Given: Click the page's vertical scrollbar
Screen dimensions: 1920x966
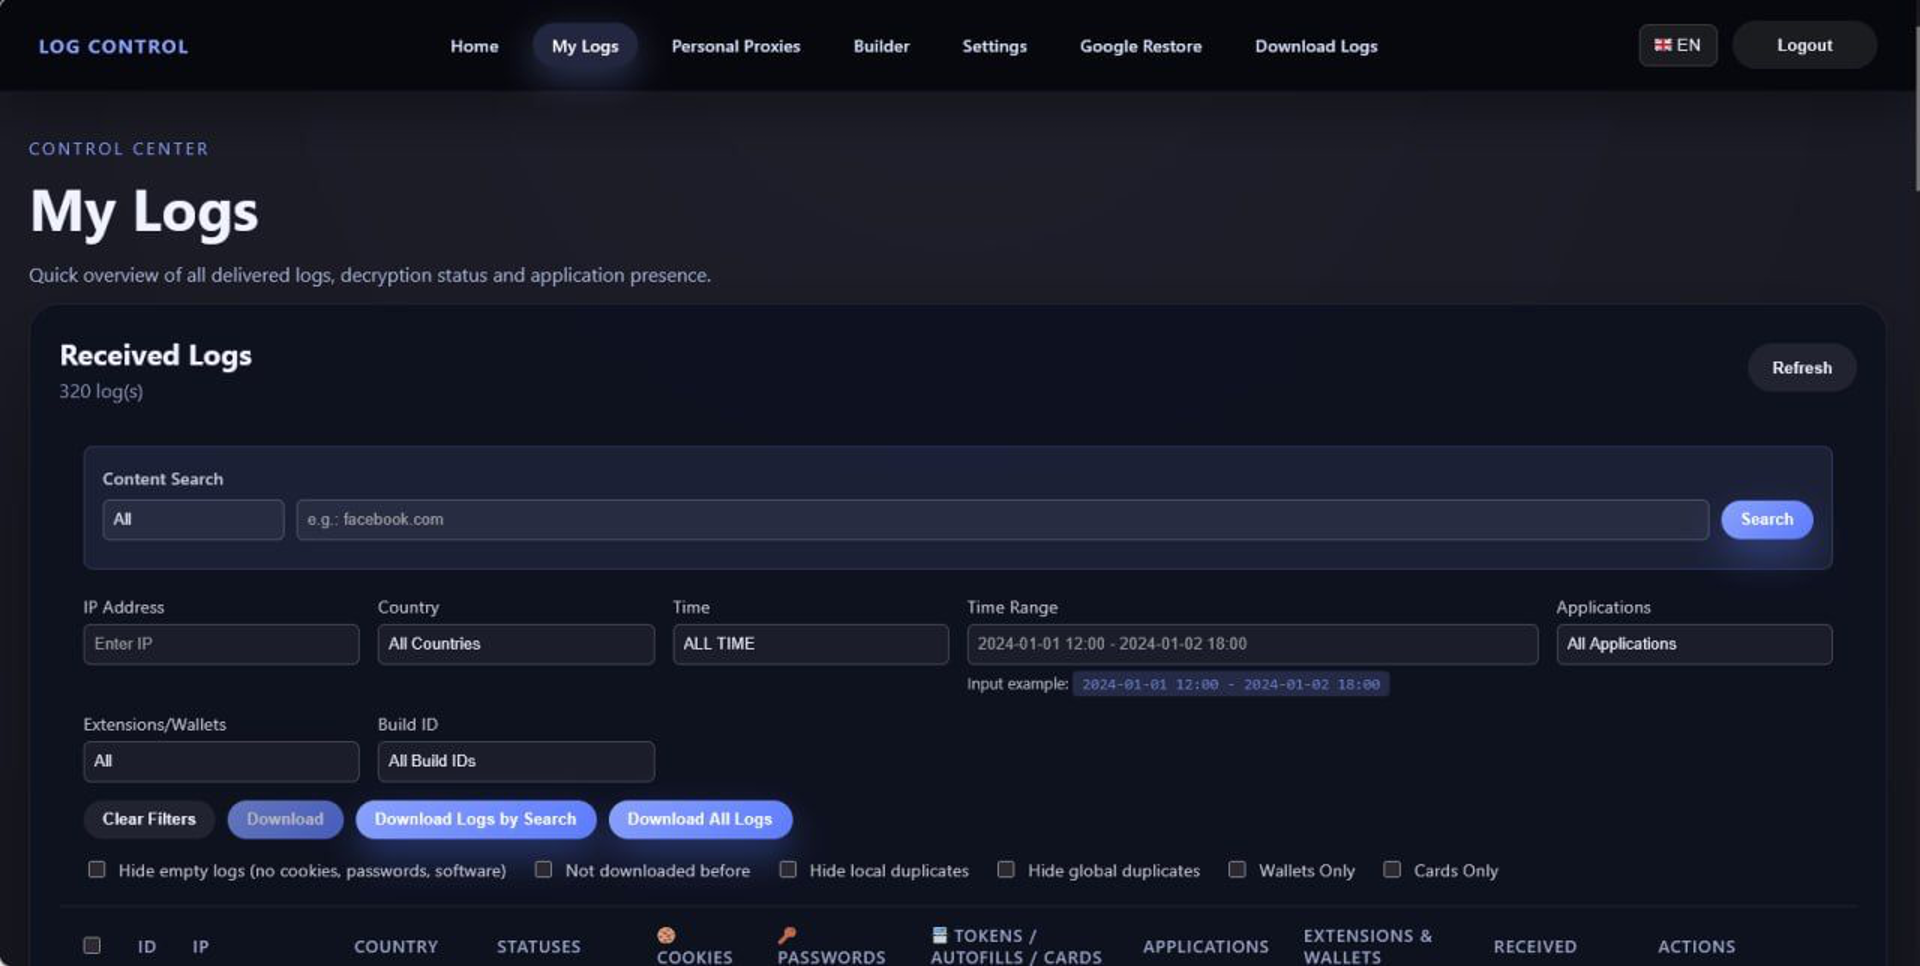Looking at the screenshot, I should 1915,110.
